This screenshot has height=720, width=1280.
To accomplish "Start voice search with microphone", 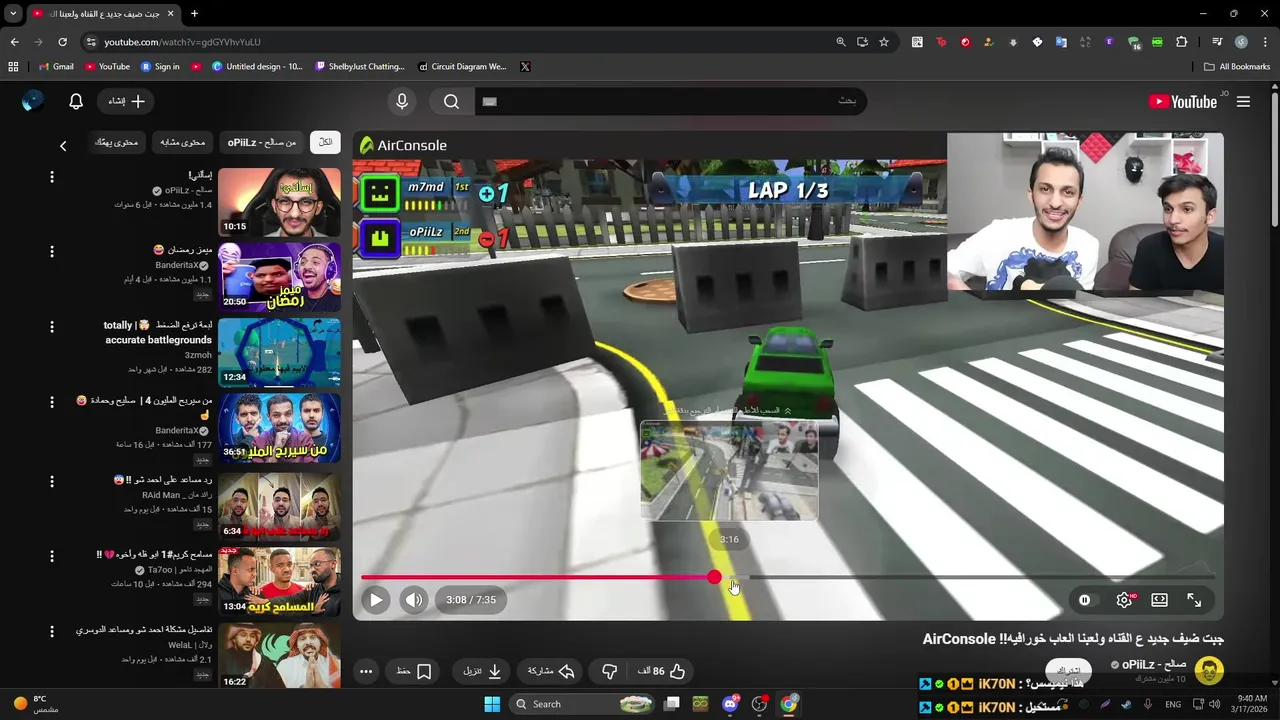I will (402, 101).
